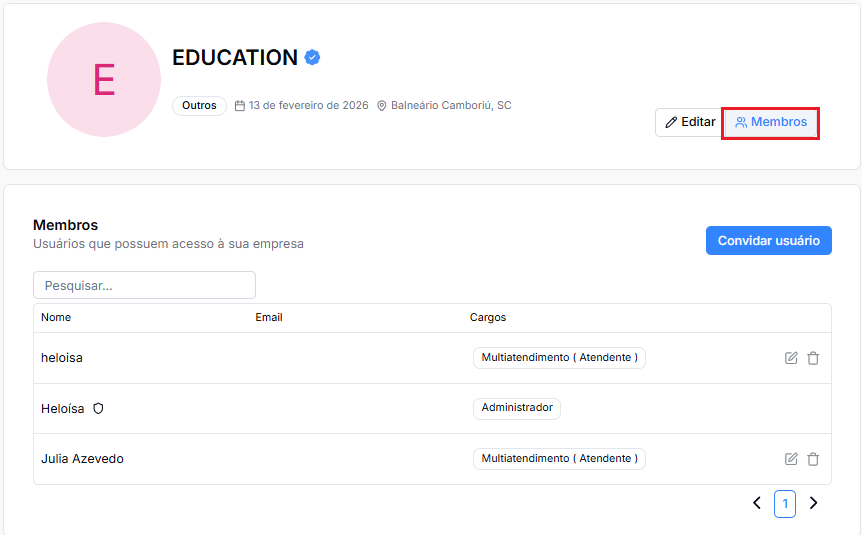Image resolution: width=862 pixels, height=535 pixels.
Task: Focus the Pesquisar search field
Action: tap(144, 285)
